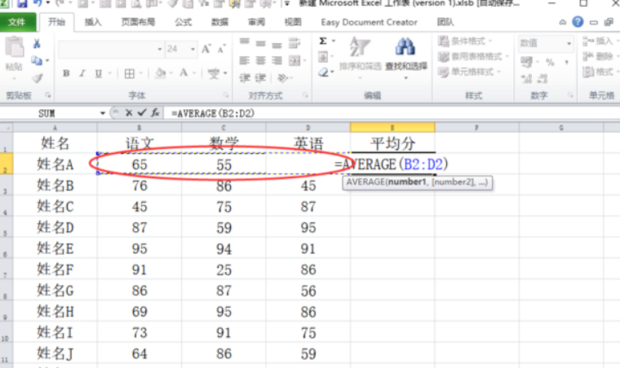The image size is (620, 368).
Task: Open the fill color bucket picker
Action: click(x=161, y=74)
